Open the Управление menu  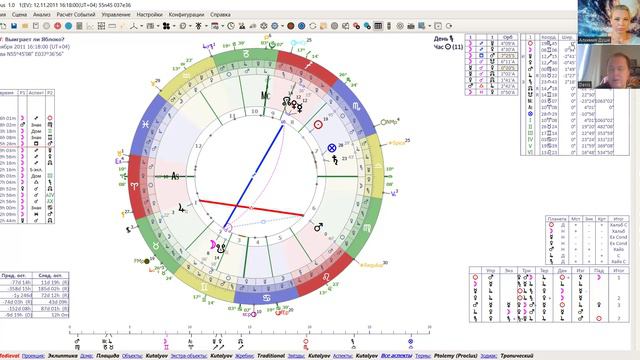[x=116, y=14]
